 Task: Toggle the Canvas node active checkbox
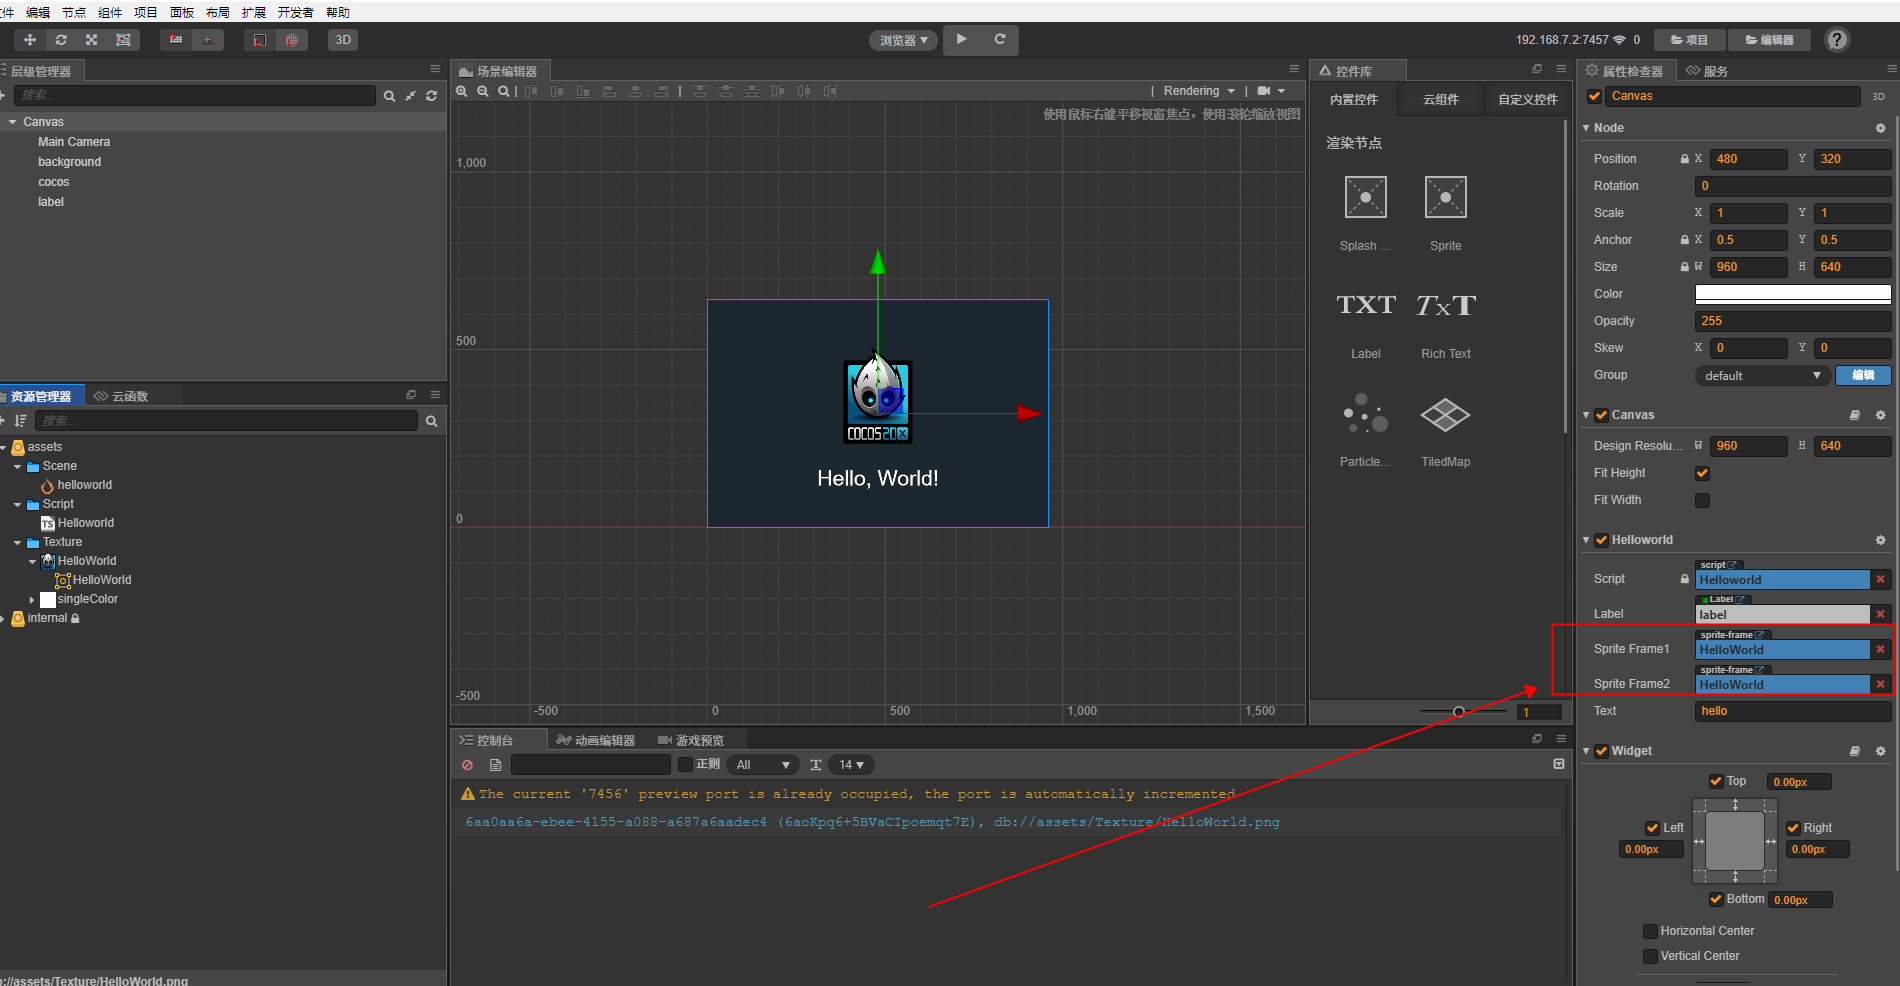click(1594, 96)
